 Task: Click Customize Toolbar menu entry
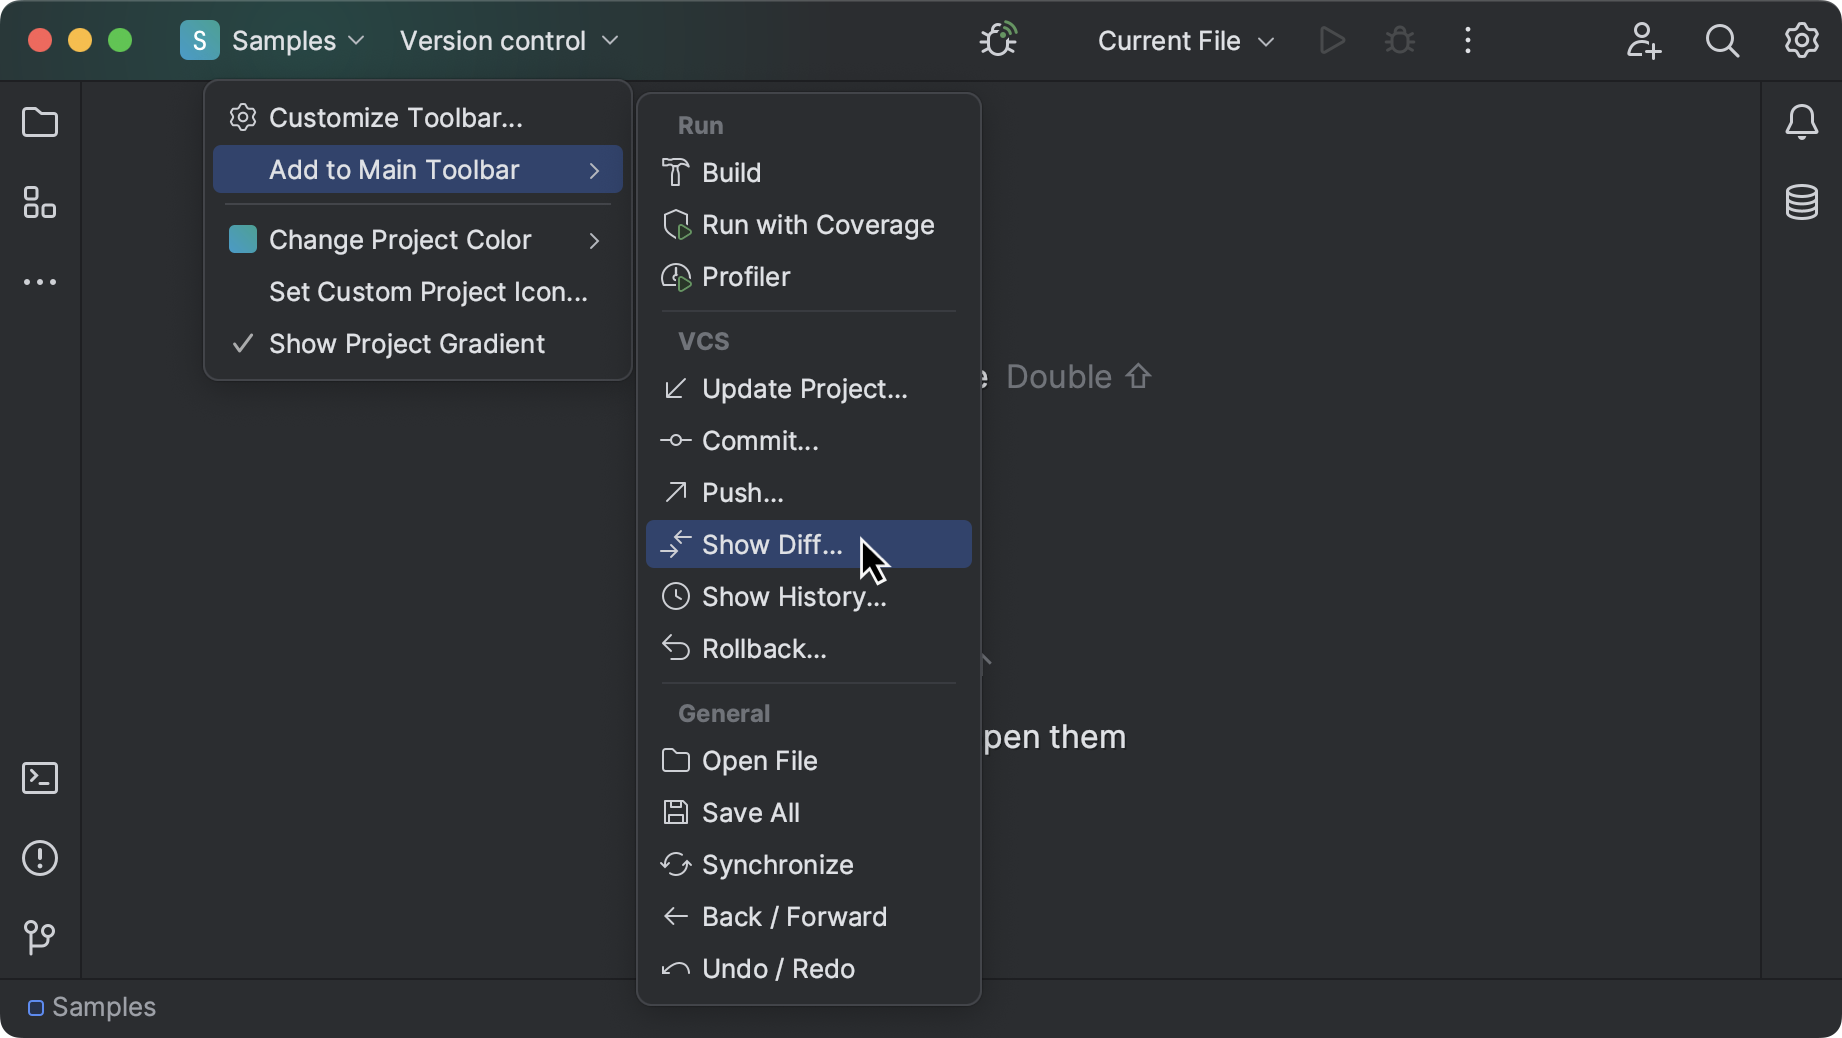pos(395,117)
